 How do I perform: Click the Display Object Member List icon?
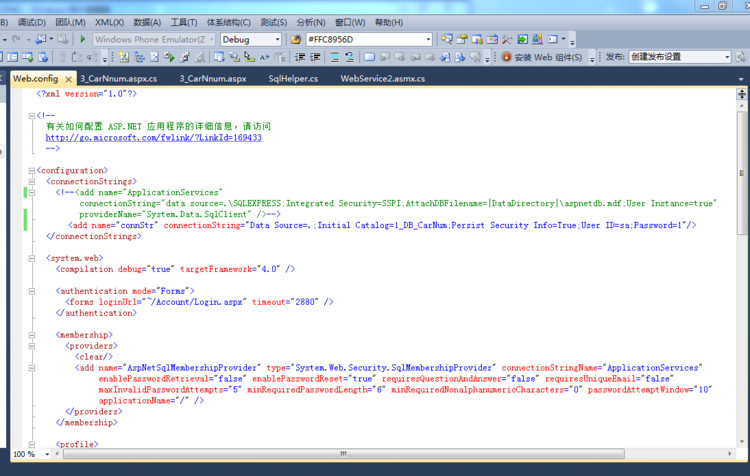(x=219, y=57)
